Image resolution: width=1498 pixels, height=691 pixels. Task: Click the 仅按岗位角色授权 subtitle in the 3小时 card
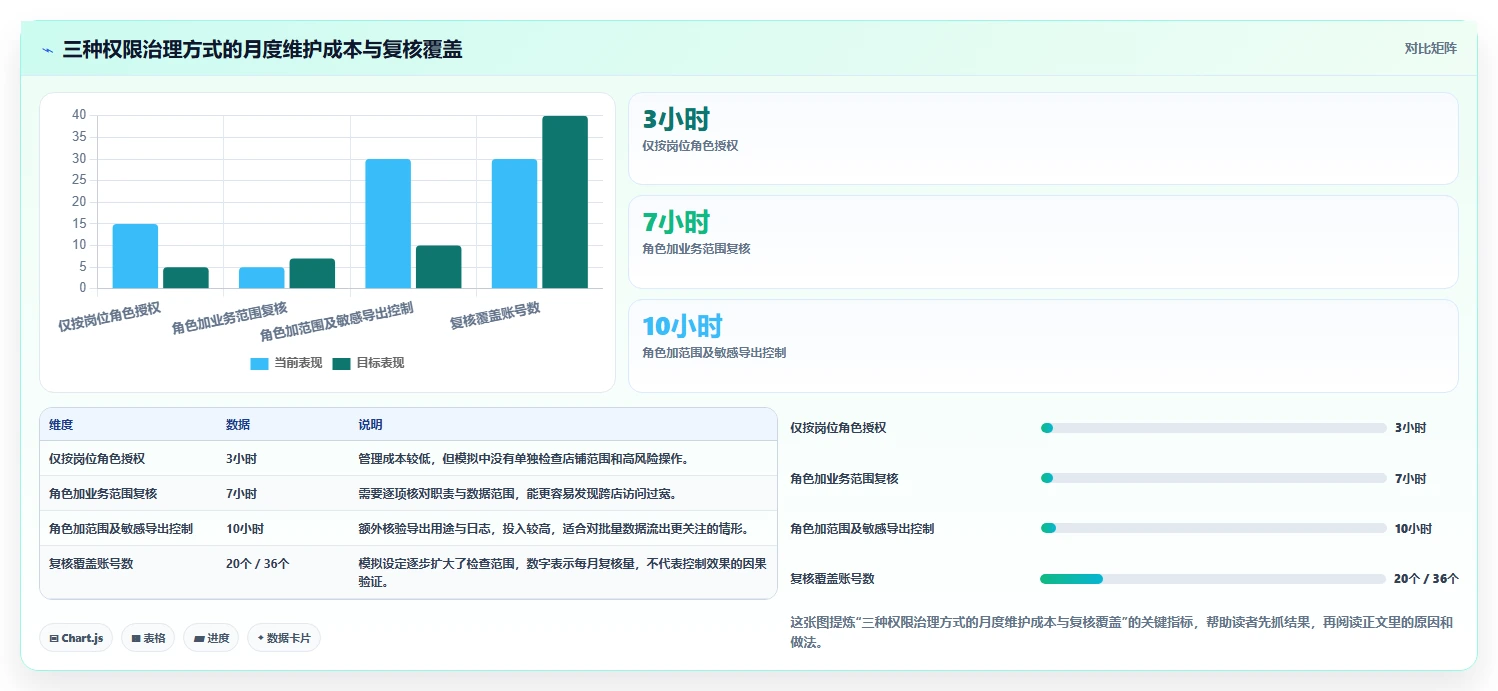point(690,146)
